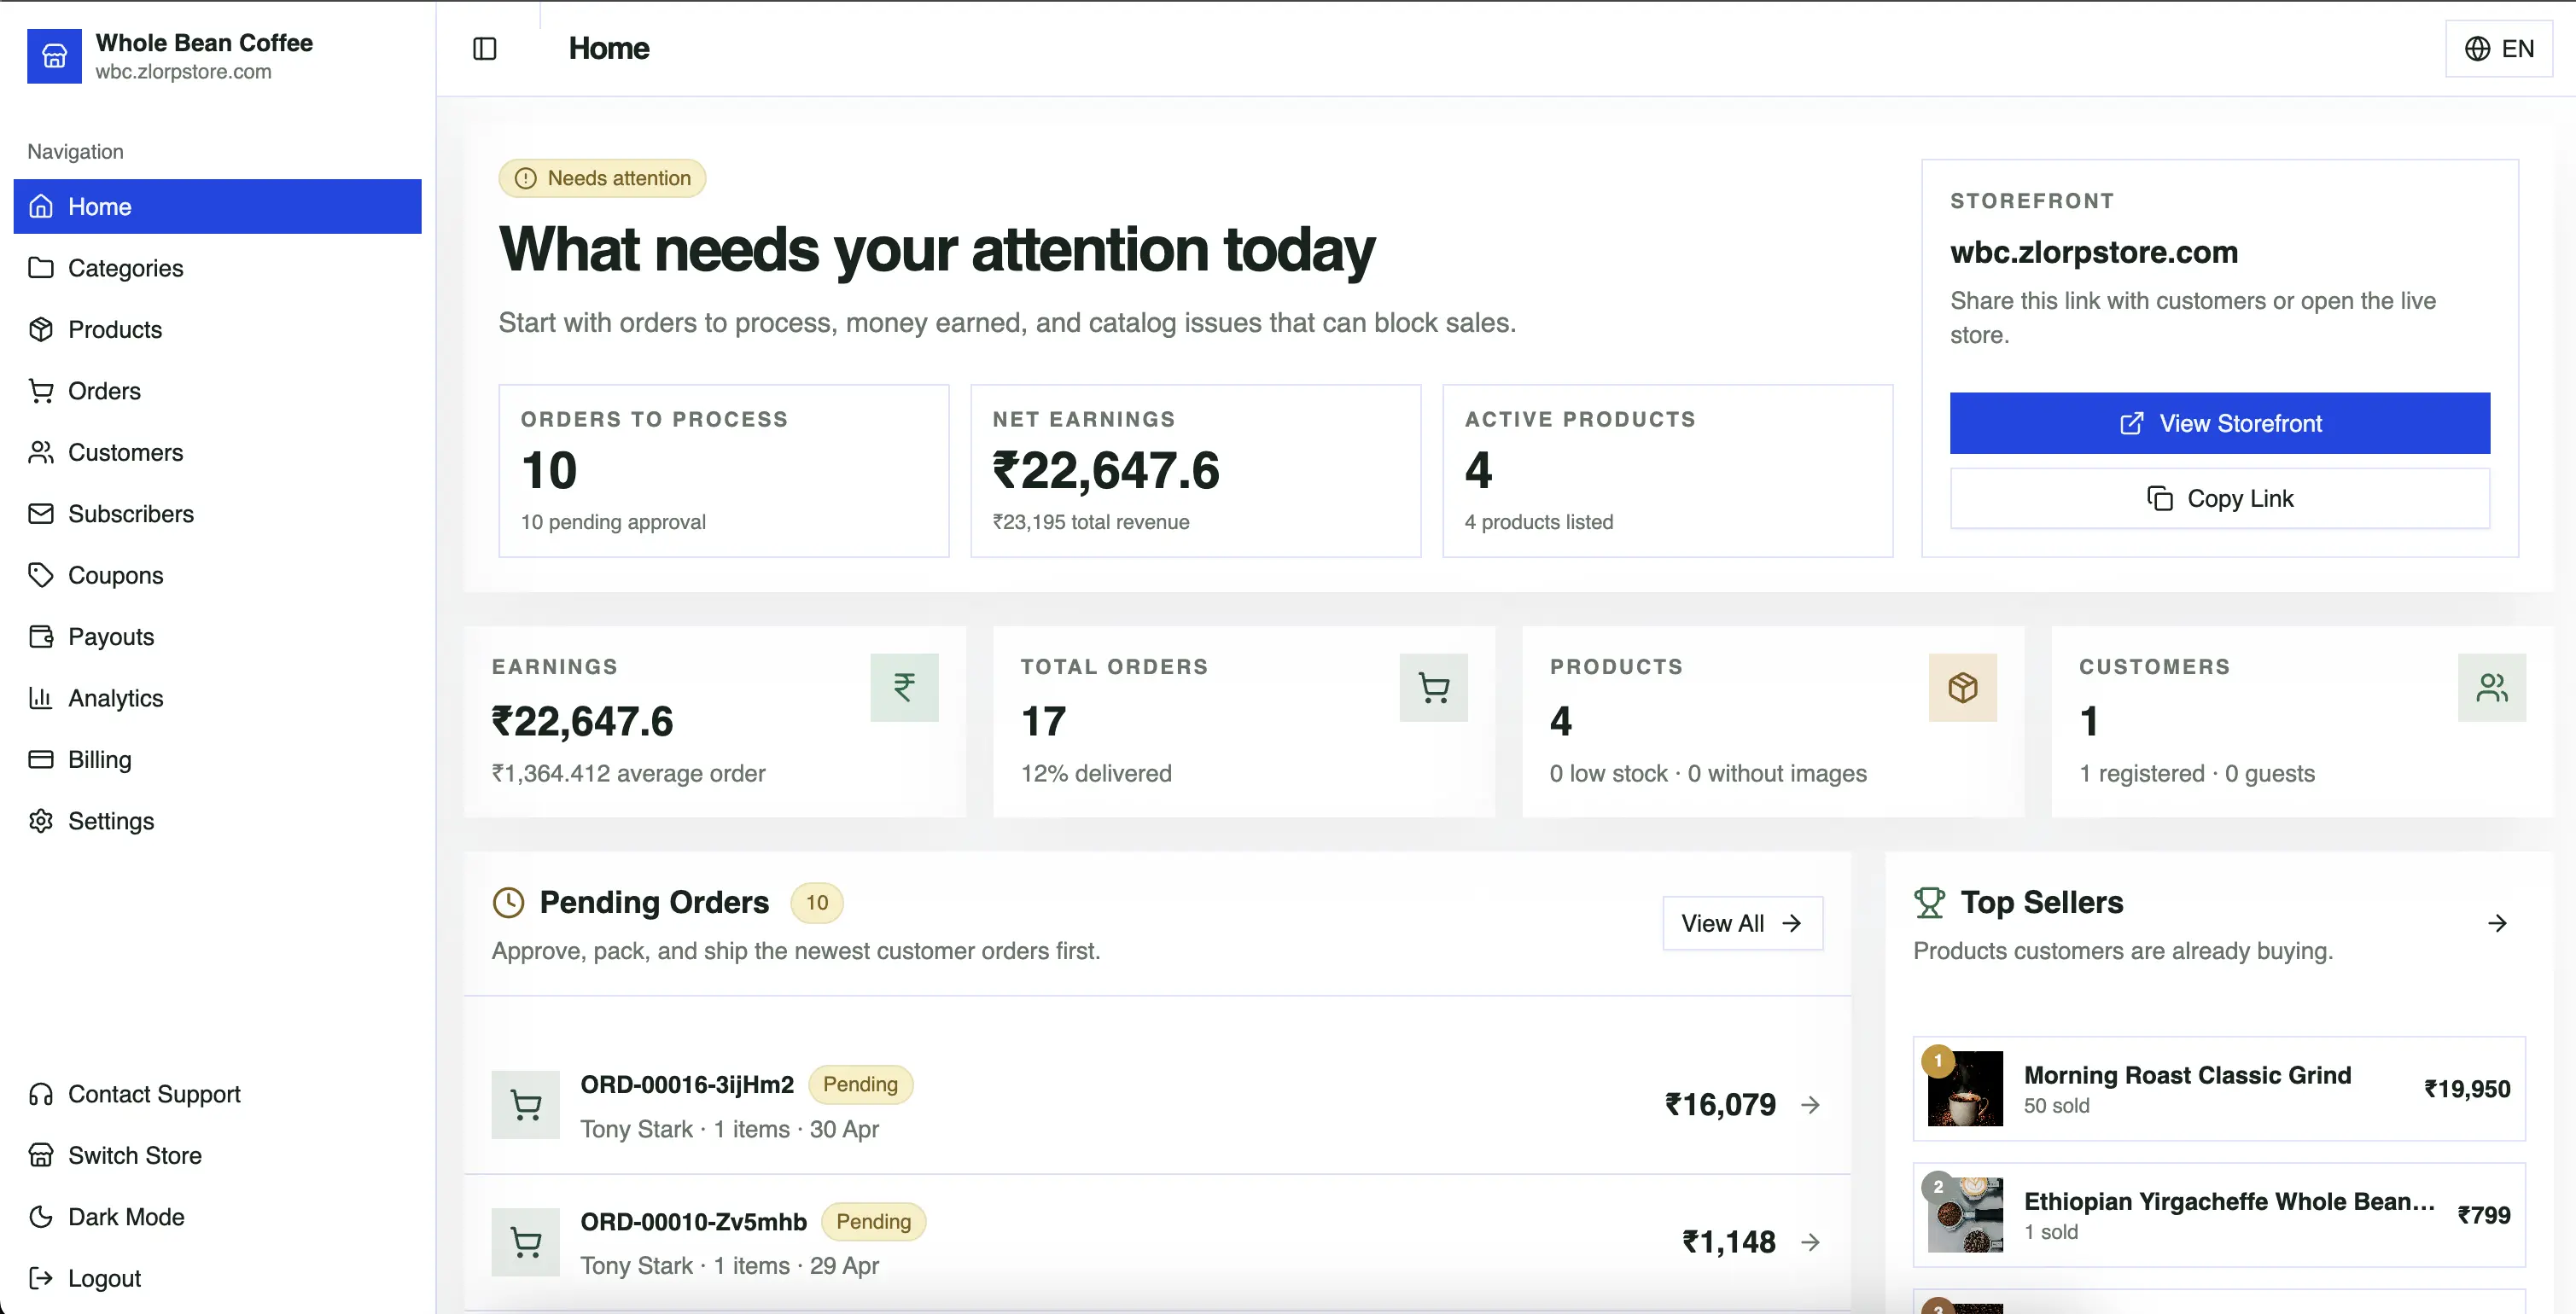2576x1314 pixels.
Task: Open the Products page
Action: 218,329
